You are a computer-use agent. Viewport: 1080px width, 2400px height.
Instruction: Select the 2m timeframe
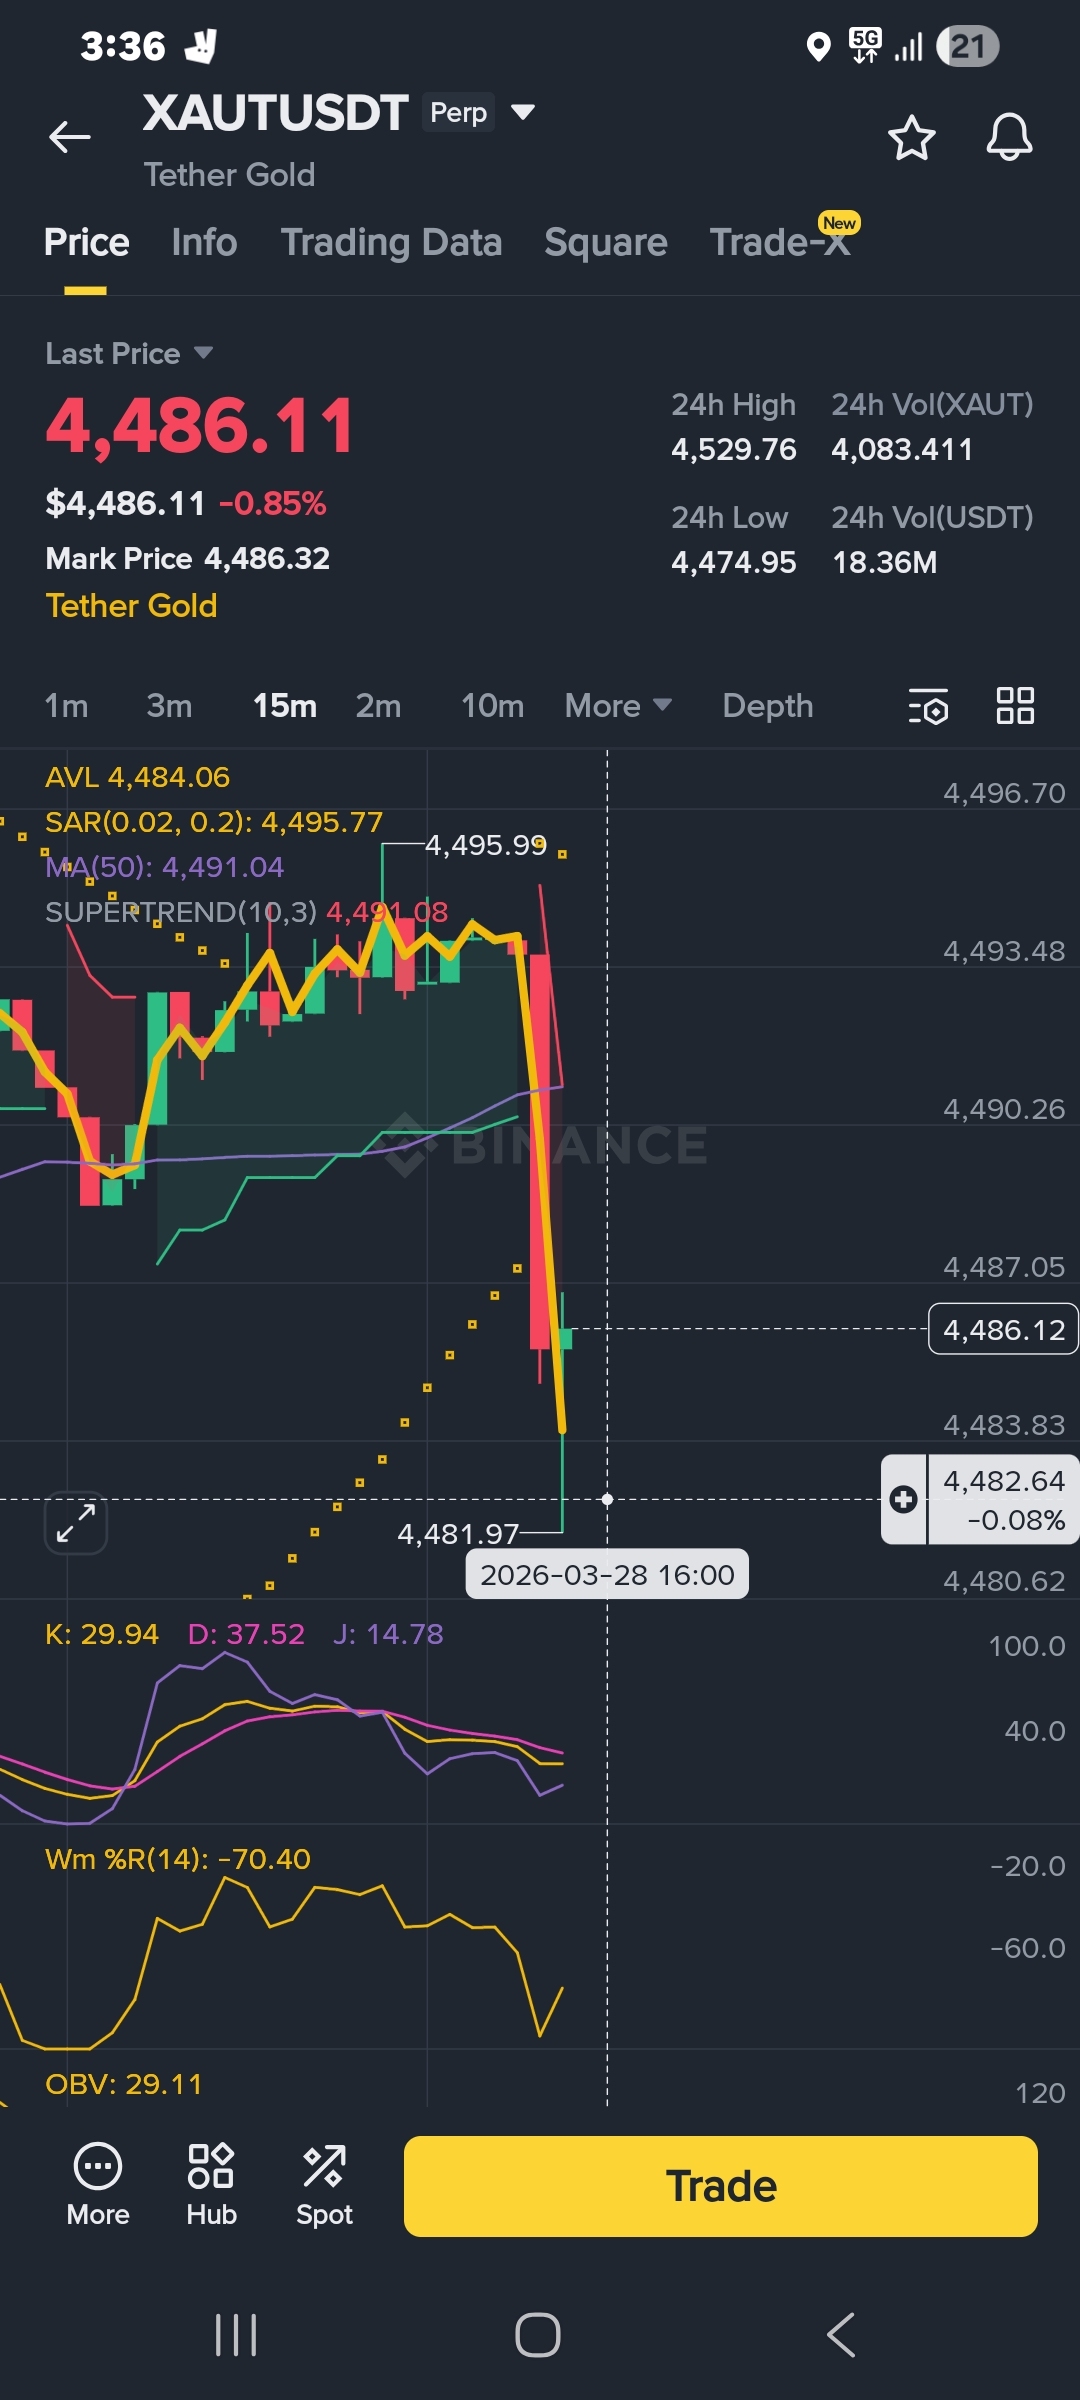(x=378, y=706)
